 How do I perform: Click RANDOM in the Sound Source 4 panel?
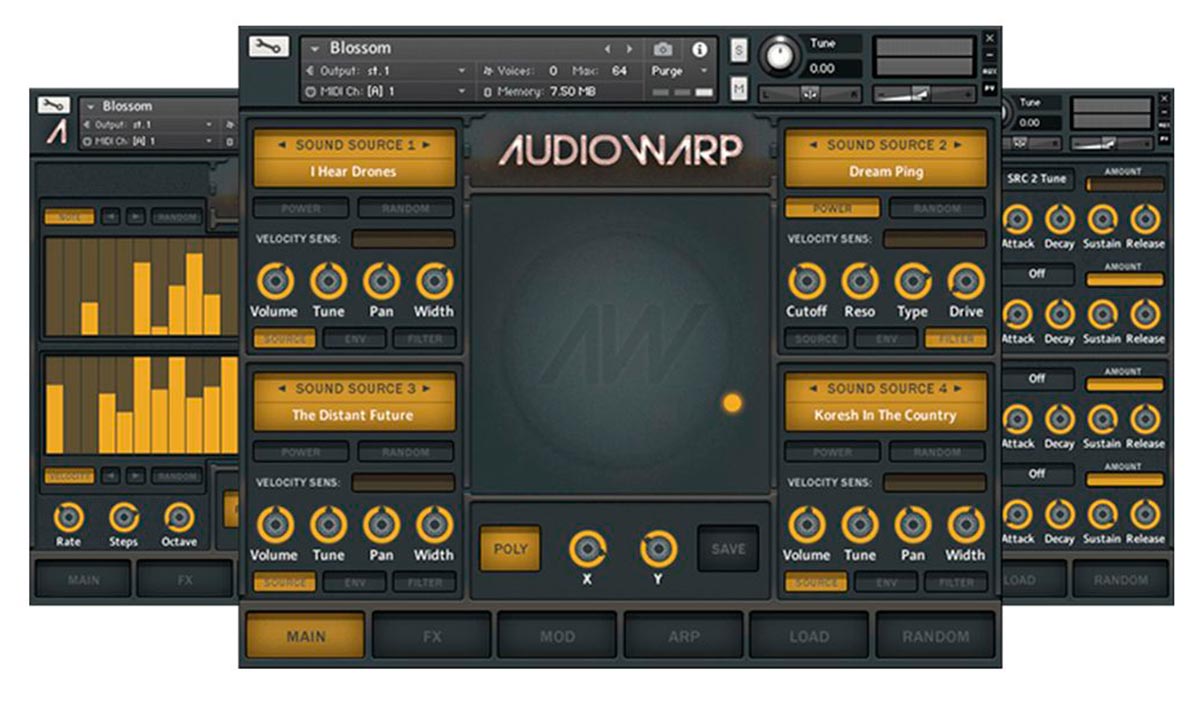(937, 452)
